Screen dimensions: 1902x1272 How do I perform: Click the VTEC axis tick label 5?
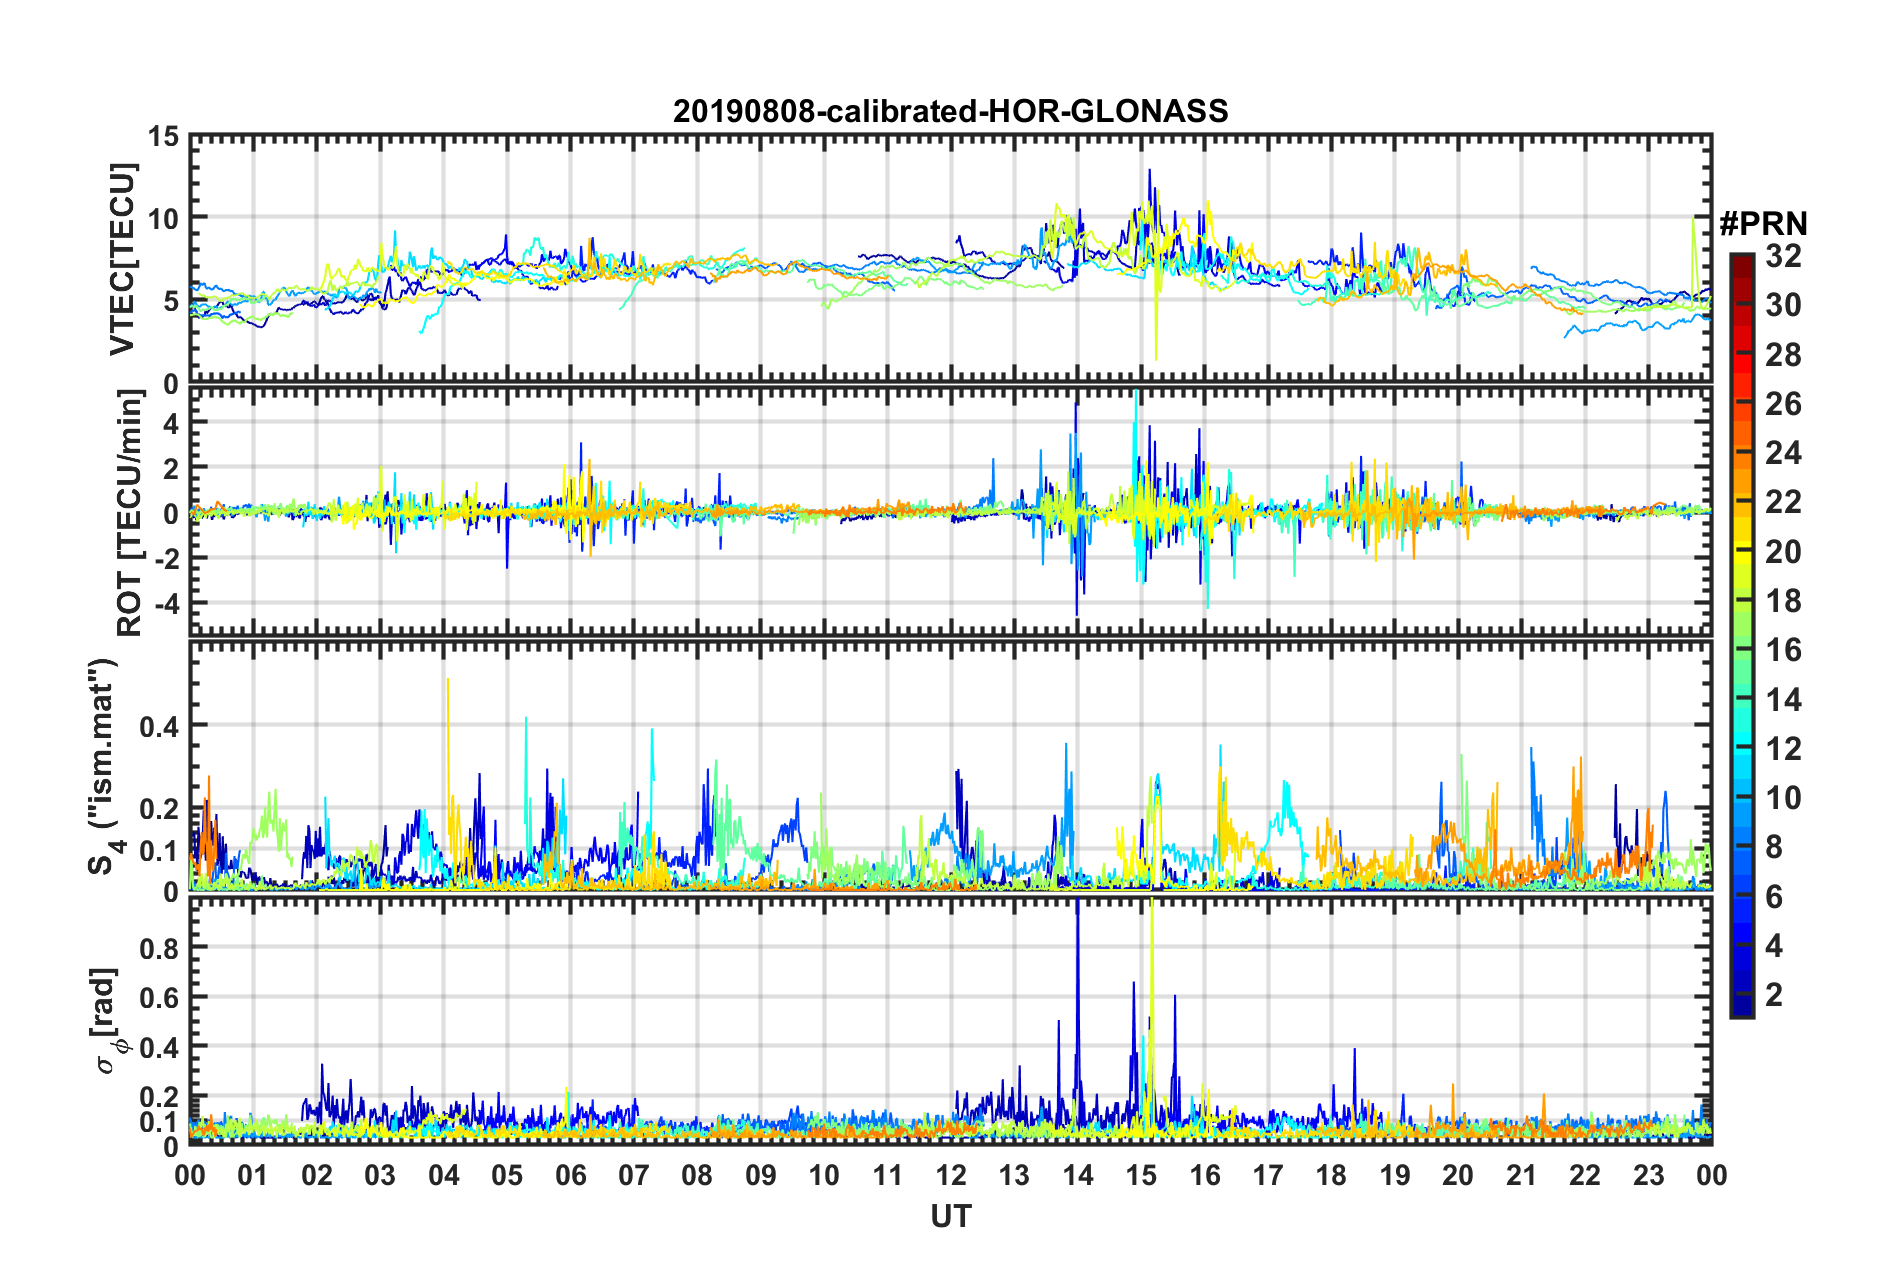coord(171,302)
